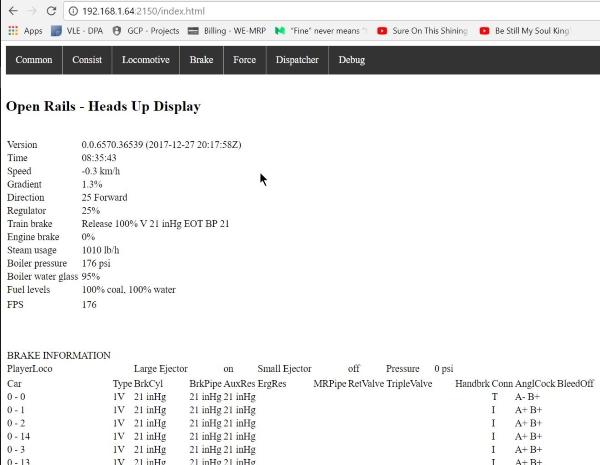Click the AnglCock column header
Image resolution: width=600 pixels, height=465 pixels.
pyautogui.click(x=535, y=383)
